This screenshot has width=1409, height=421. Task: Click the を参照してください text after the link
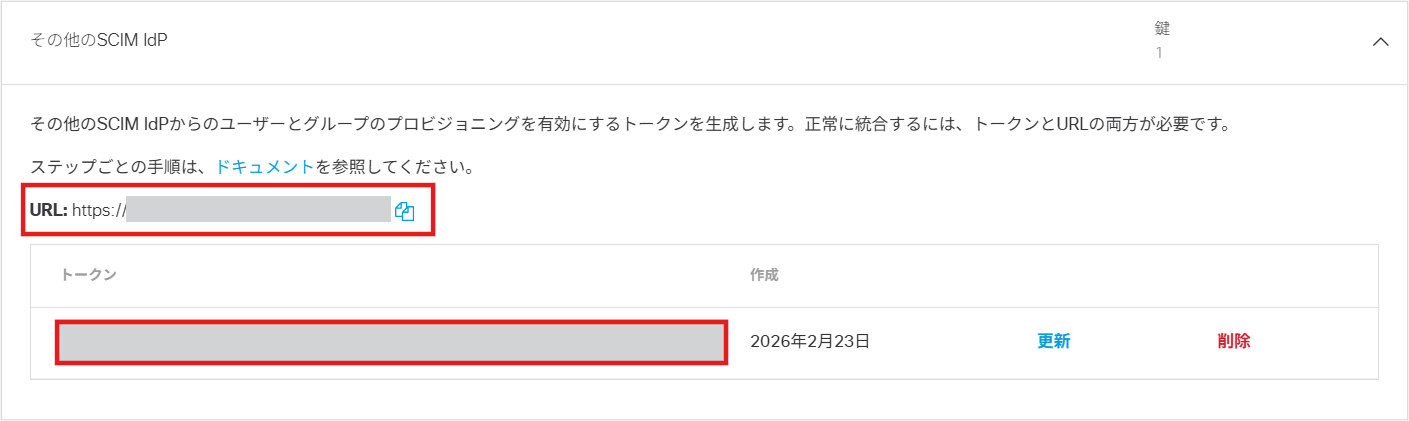[395, 168]
